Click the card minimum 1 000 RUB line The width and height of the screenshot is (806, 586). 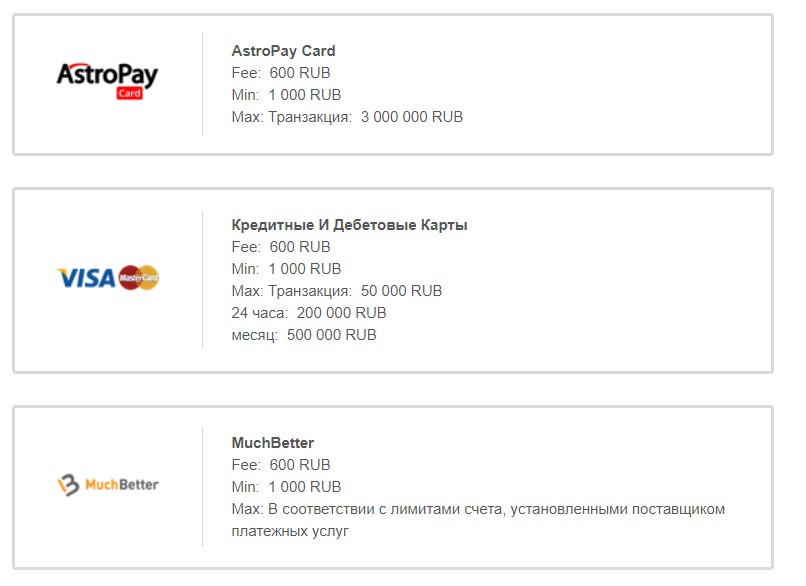coord(286,269)
